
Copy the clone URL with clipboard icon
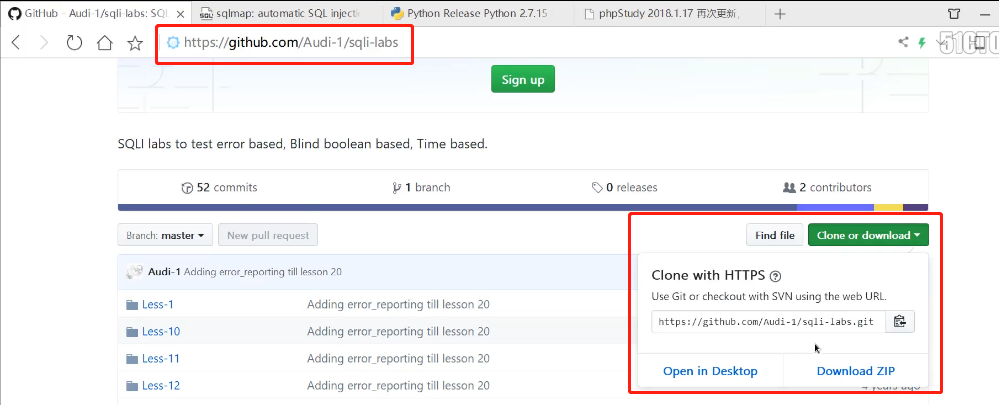click(x=900, y=322)
